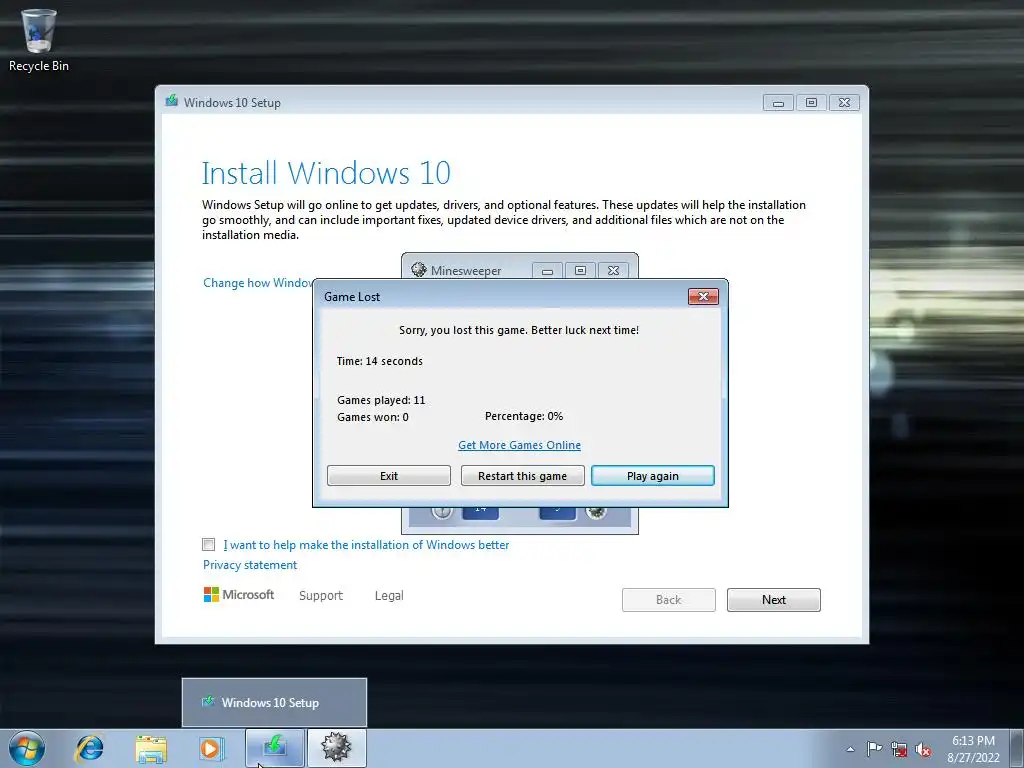This screenshot has height=768, width=1024.
Task: Maximize the Minesweeper window
Action: (x=580, y=270)
